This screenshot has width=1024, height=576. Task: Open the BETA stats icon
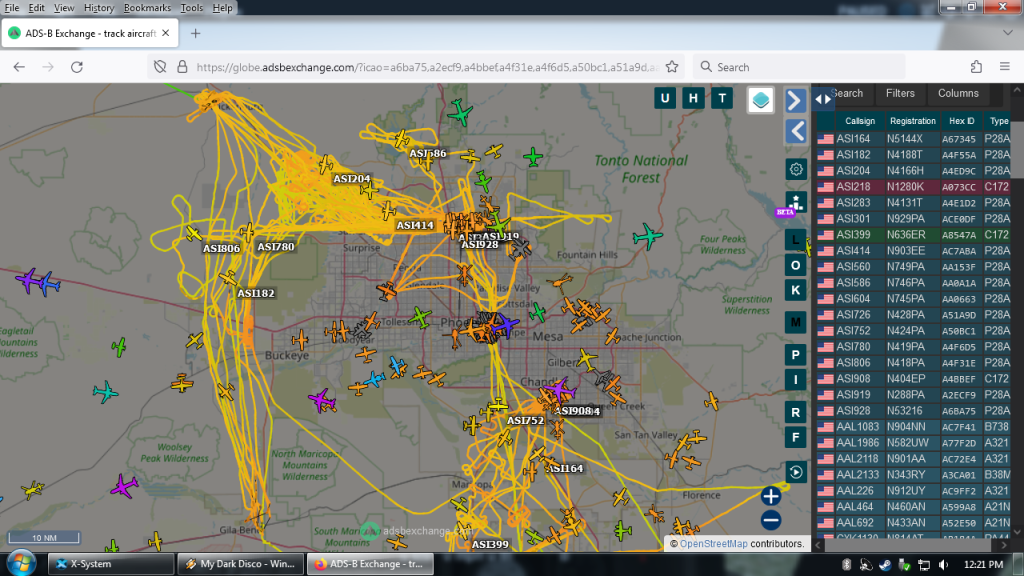795,203
